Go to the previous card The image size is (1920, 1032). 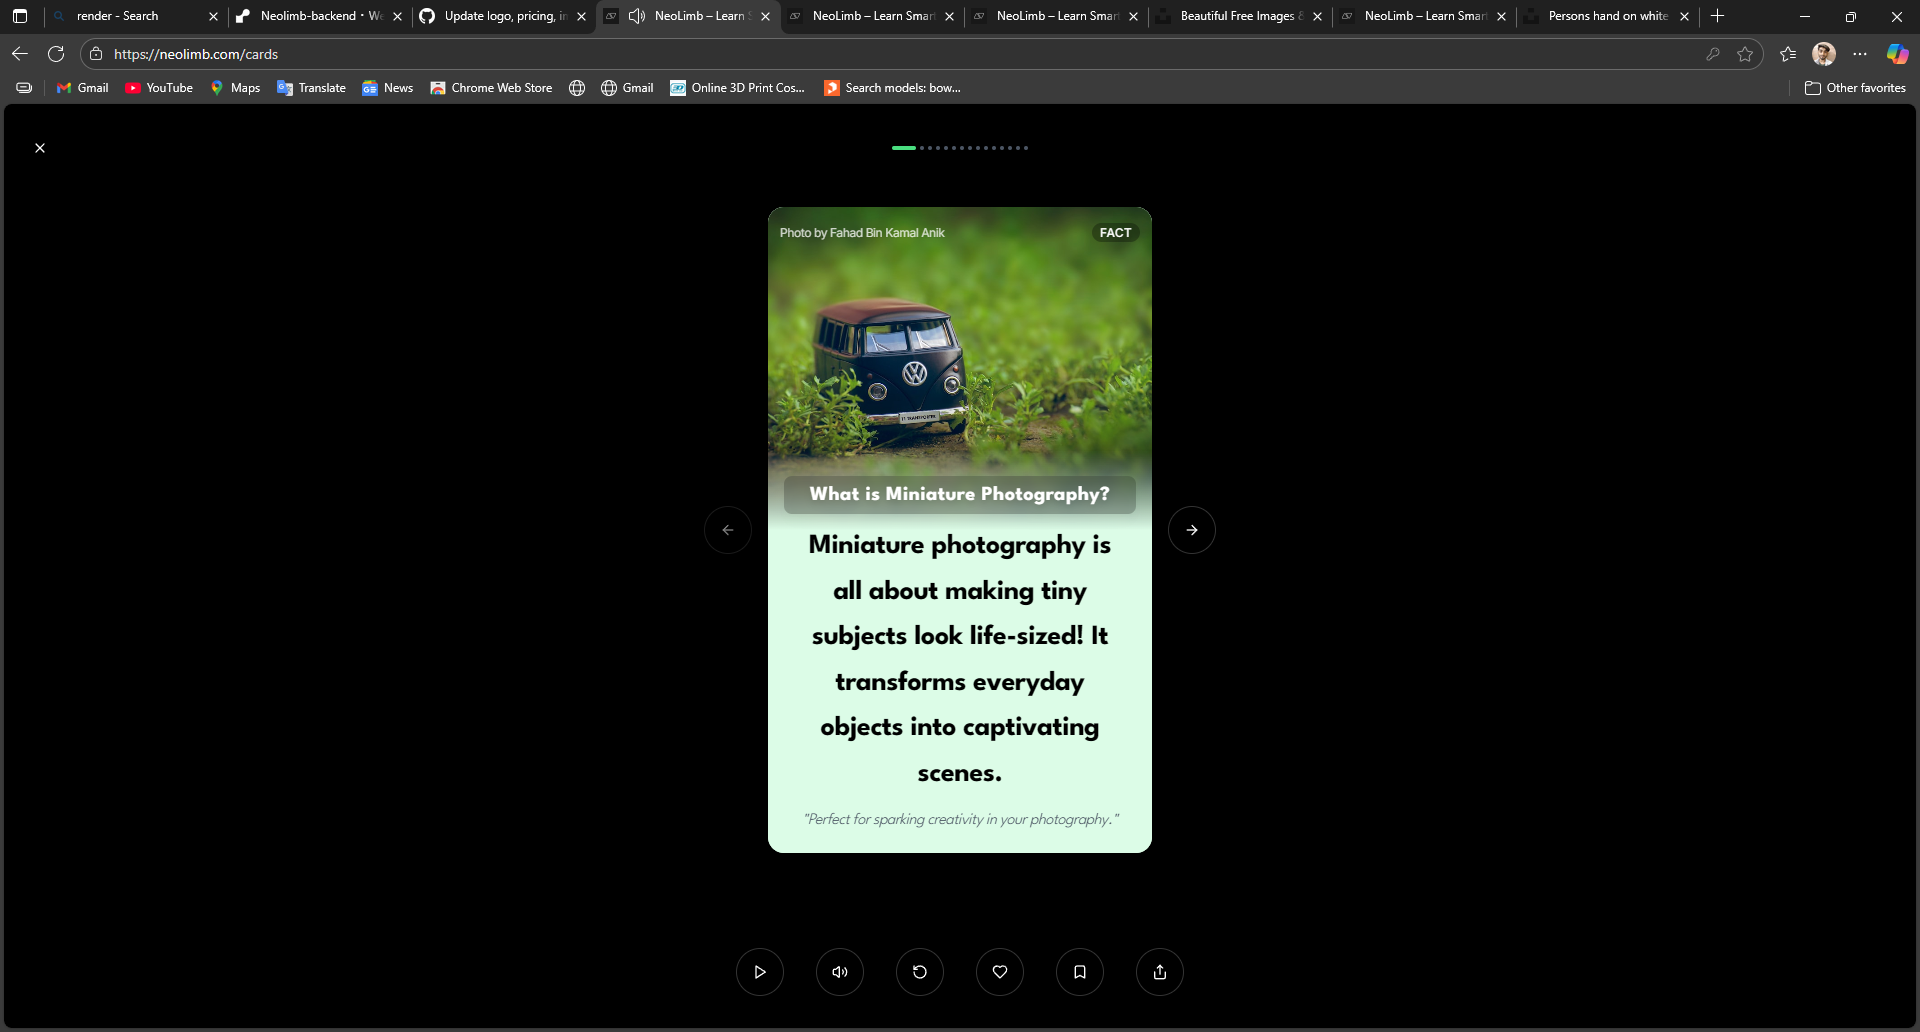tap(728, 530)
